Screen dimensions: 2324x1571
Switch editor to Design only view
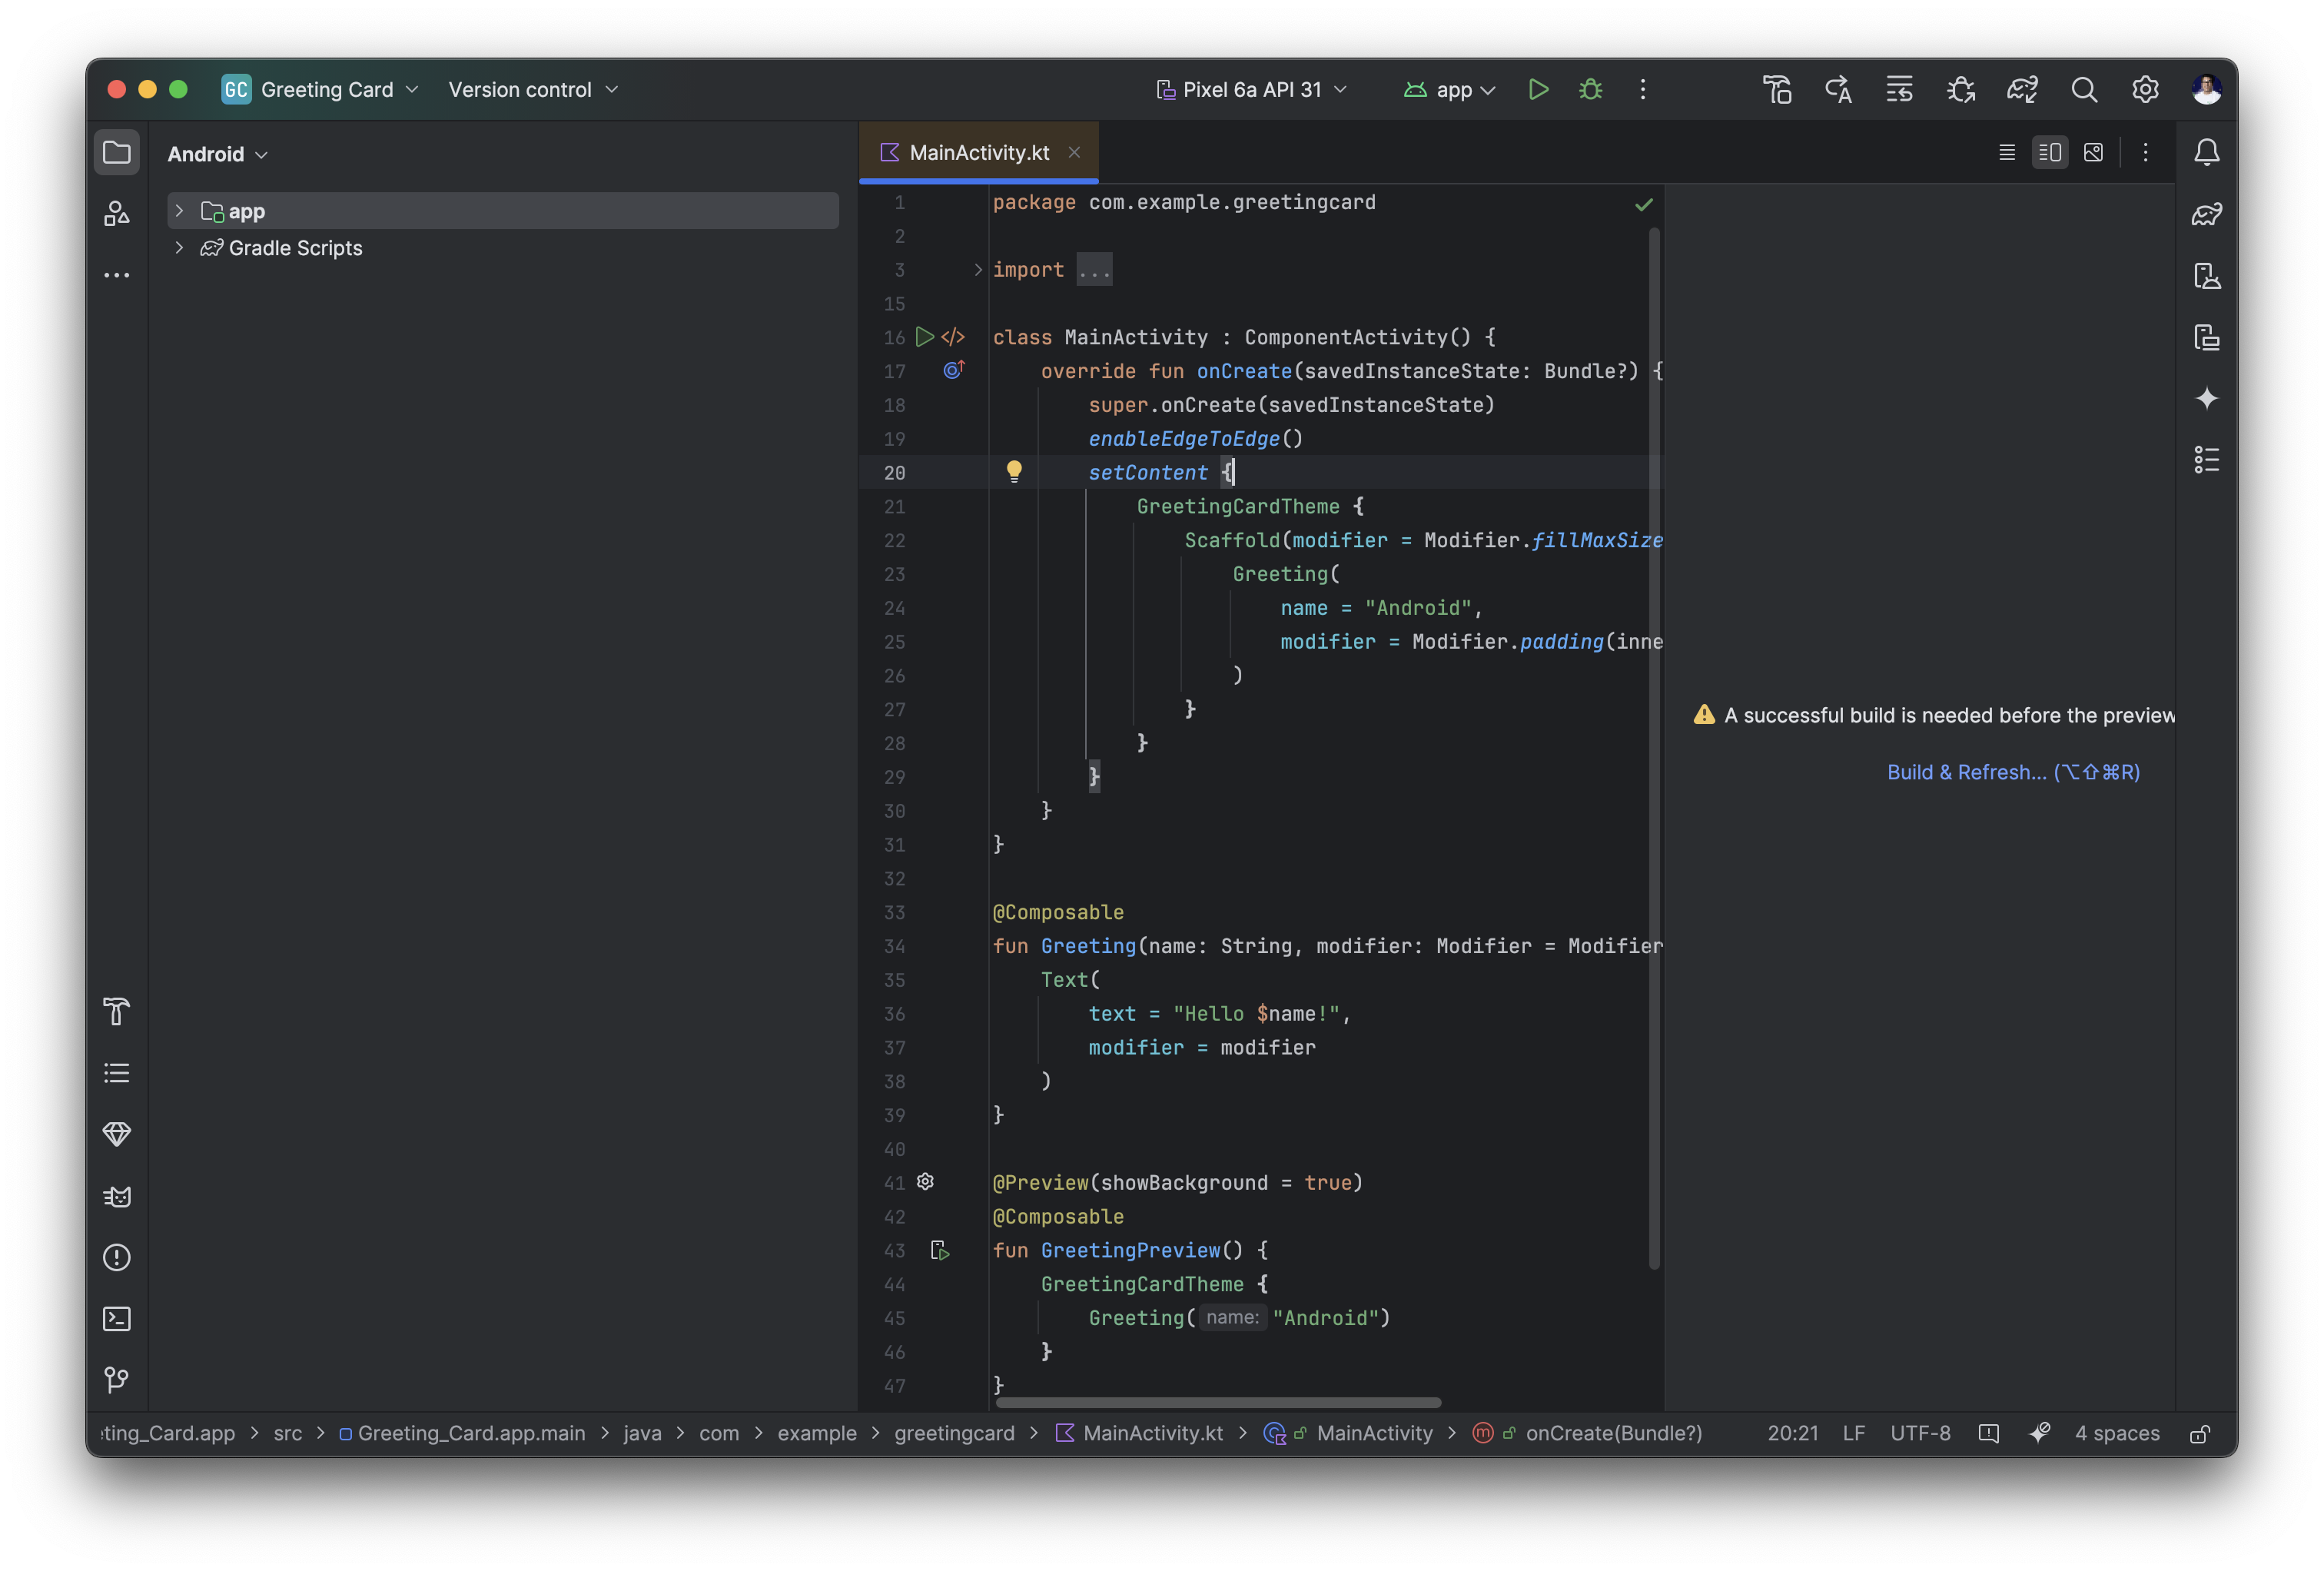point(2093,153)
